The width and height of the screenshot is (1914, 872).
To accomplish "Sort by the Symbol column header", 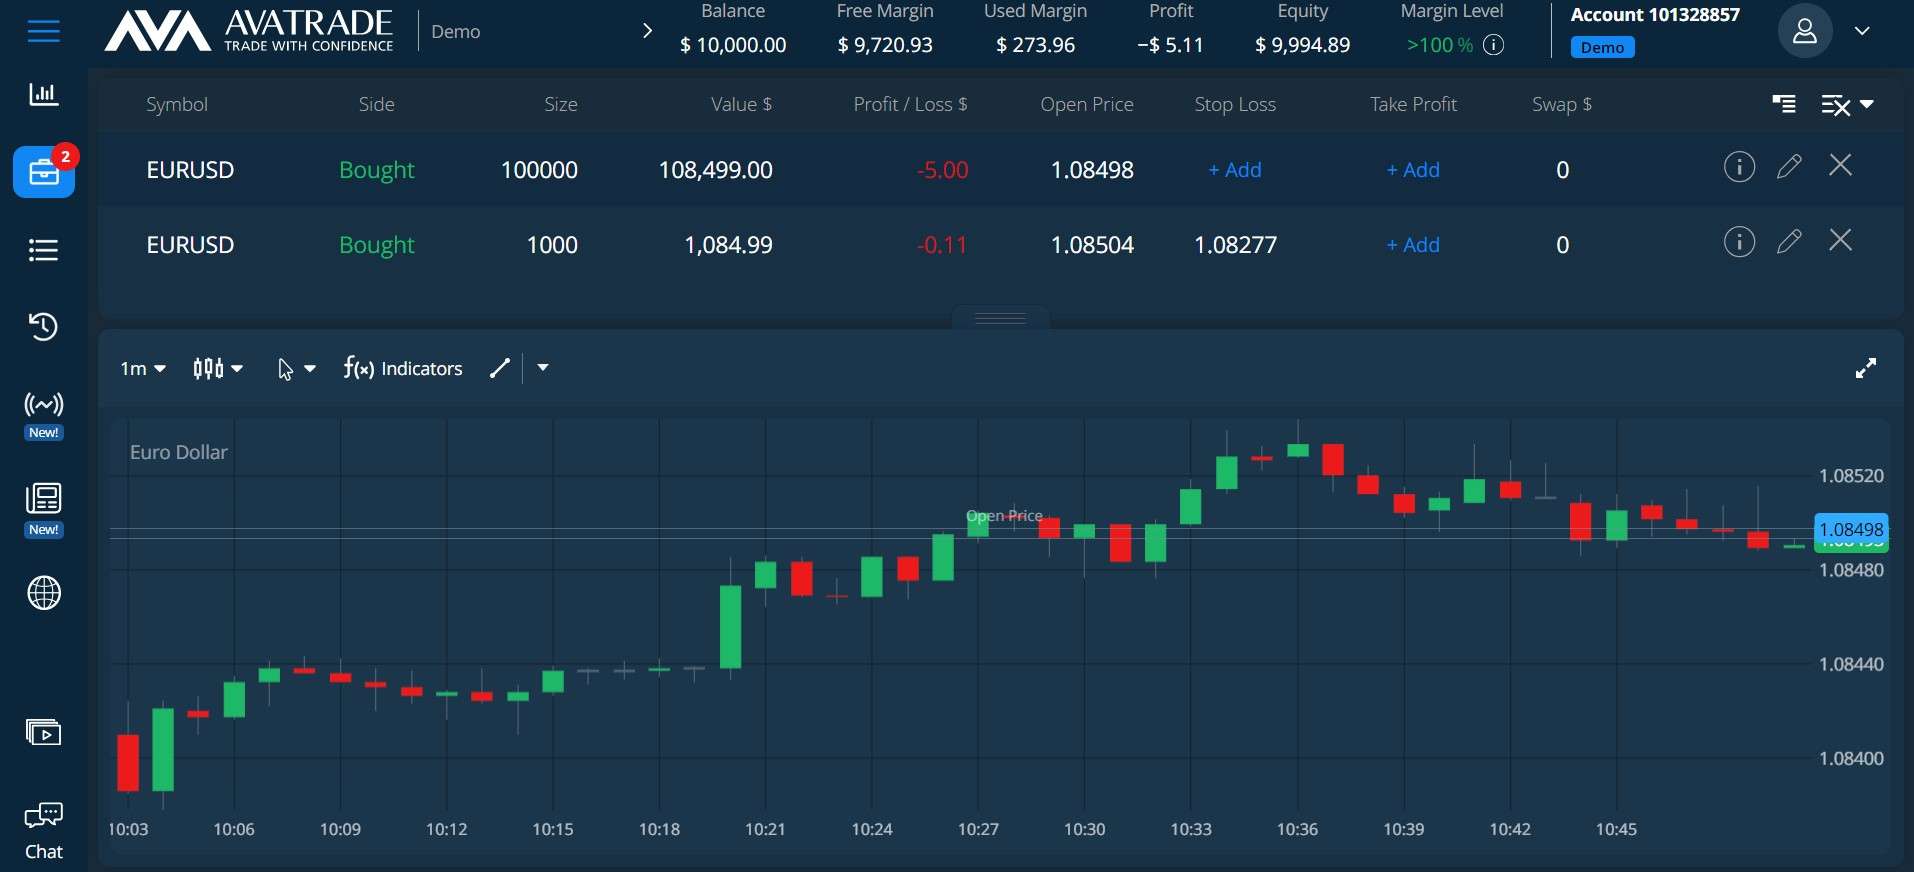I will [x=177, y=104].
